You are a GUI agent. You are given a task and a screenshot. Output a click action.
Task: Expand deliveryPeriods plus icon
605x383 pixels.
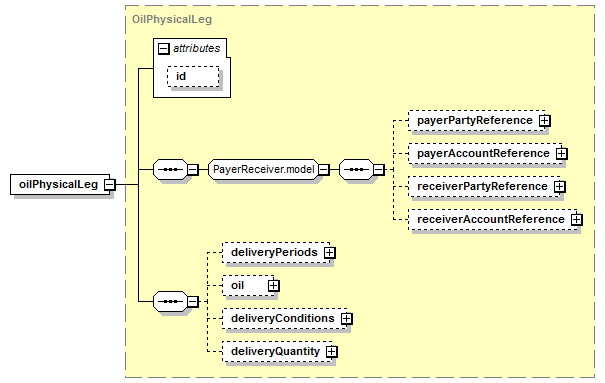click(x=330, y=253)
